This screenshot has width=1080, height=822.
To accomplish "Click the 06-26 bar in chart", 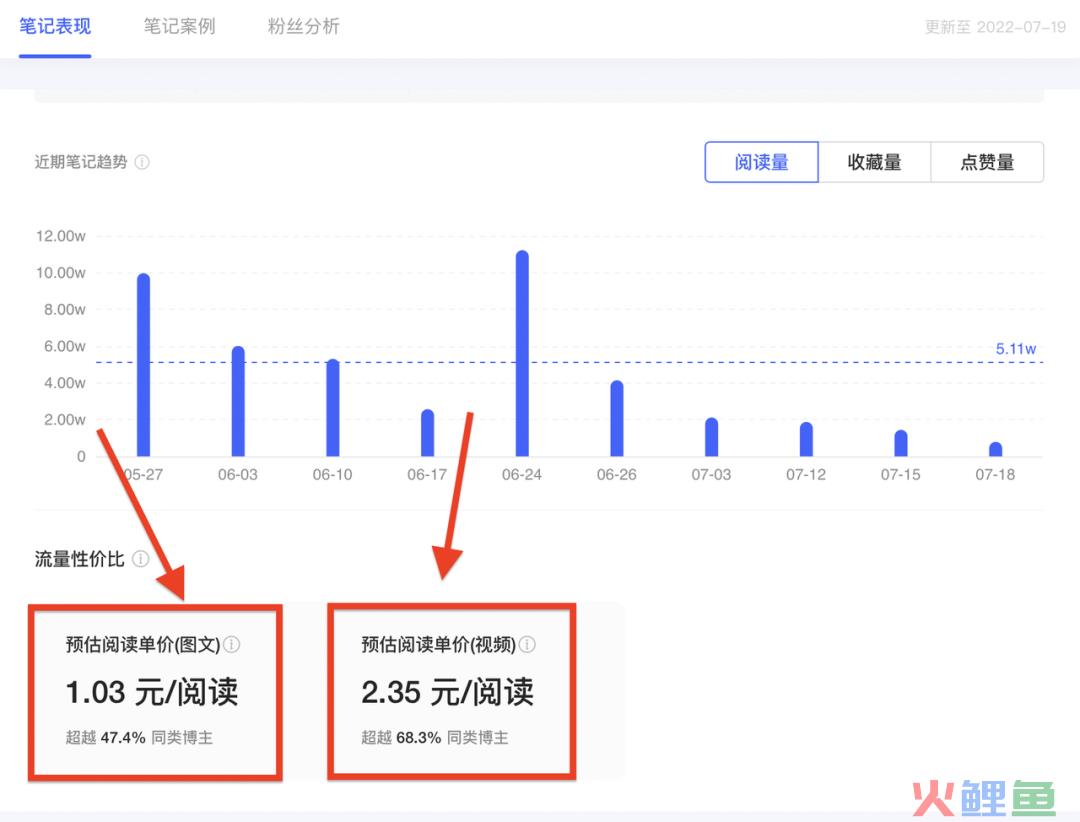I will (617, 418).
